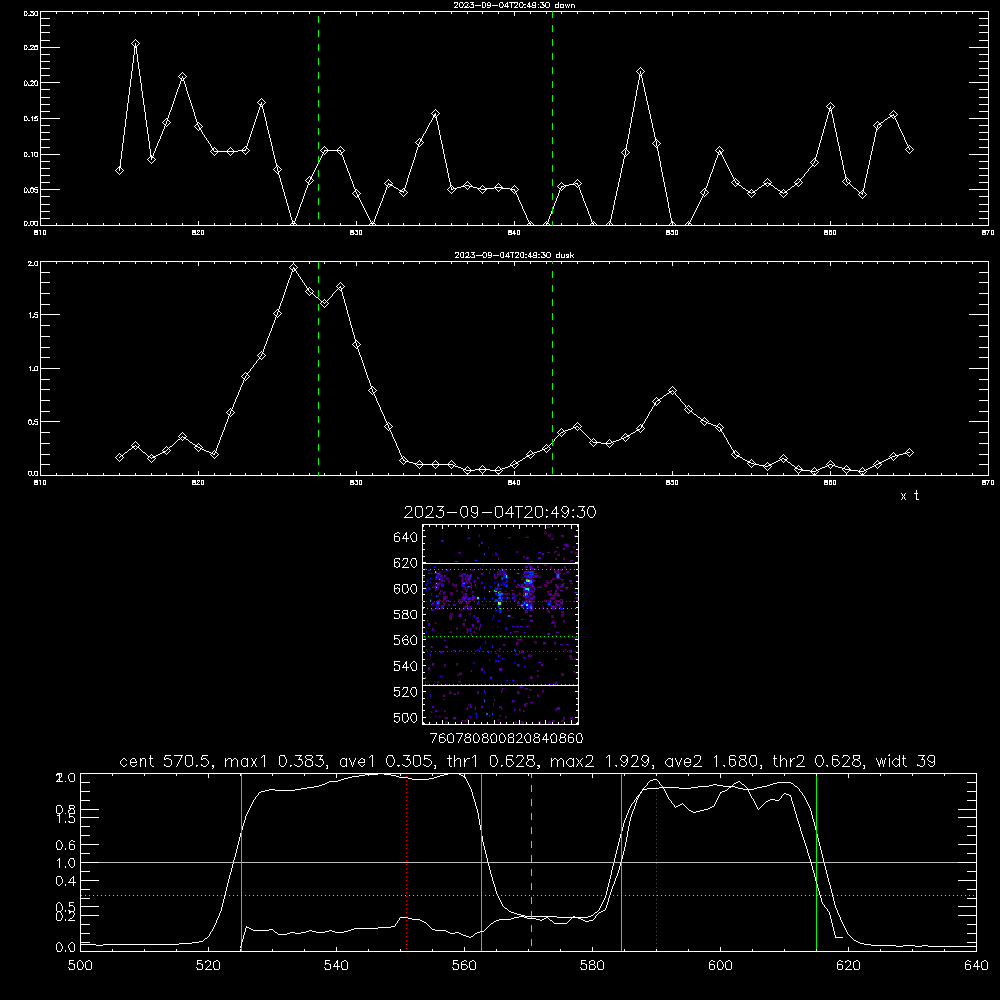Click the red dotted line near 590 in the bottom plot

click(656, 861)
